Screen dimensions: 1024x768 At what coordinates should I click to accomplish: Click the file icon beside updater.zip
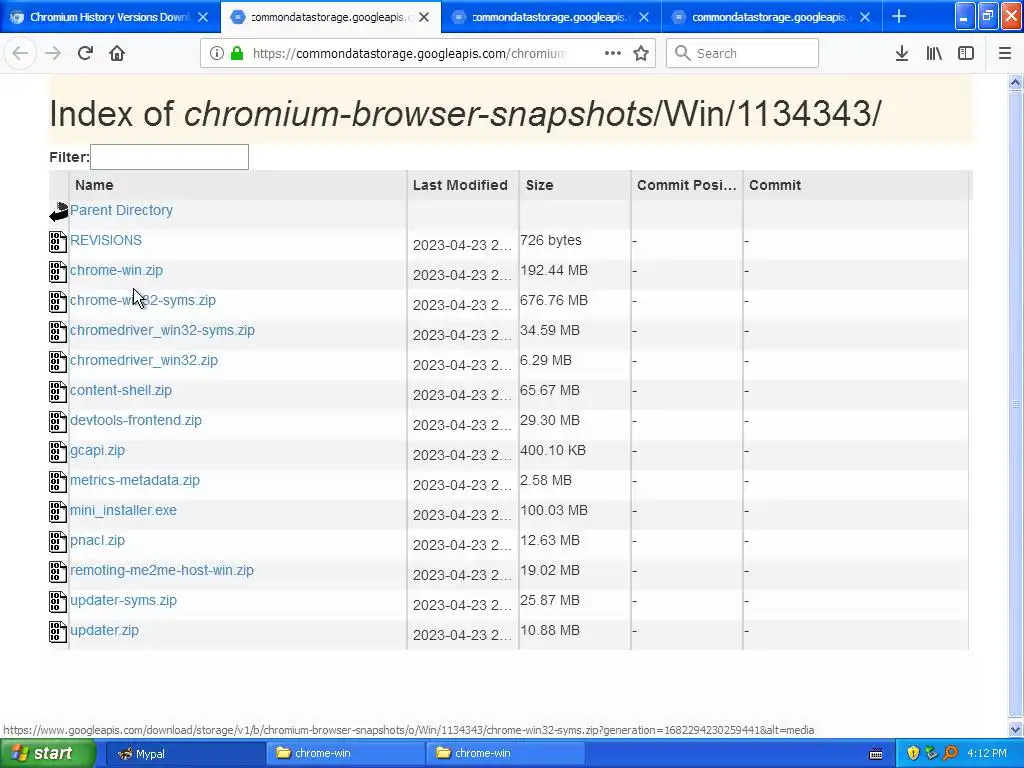58,632
